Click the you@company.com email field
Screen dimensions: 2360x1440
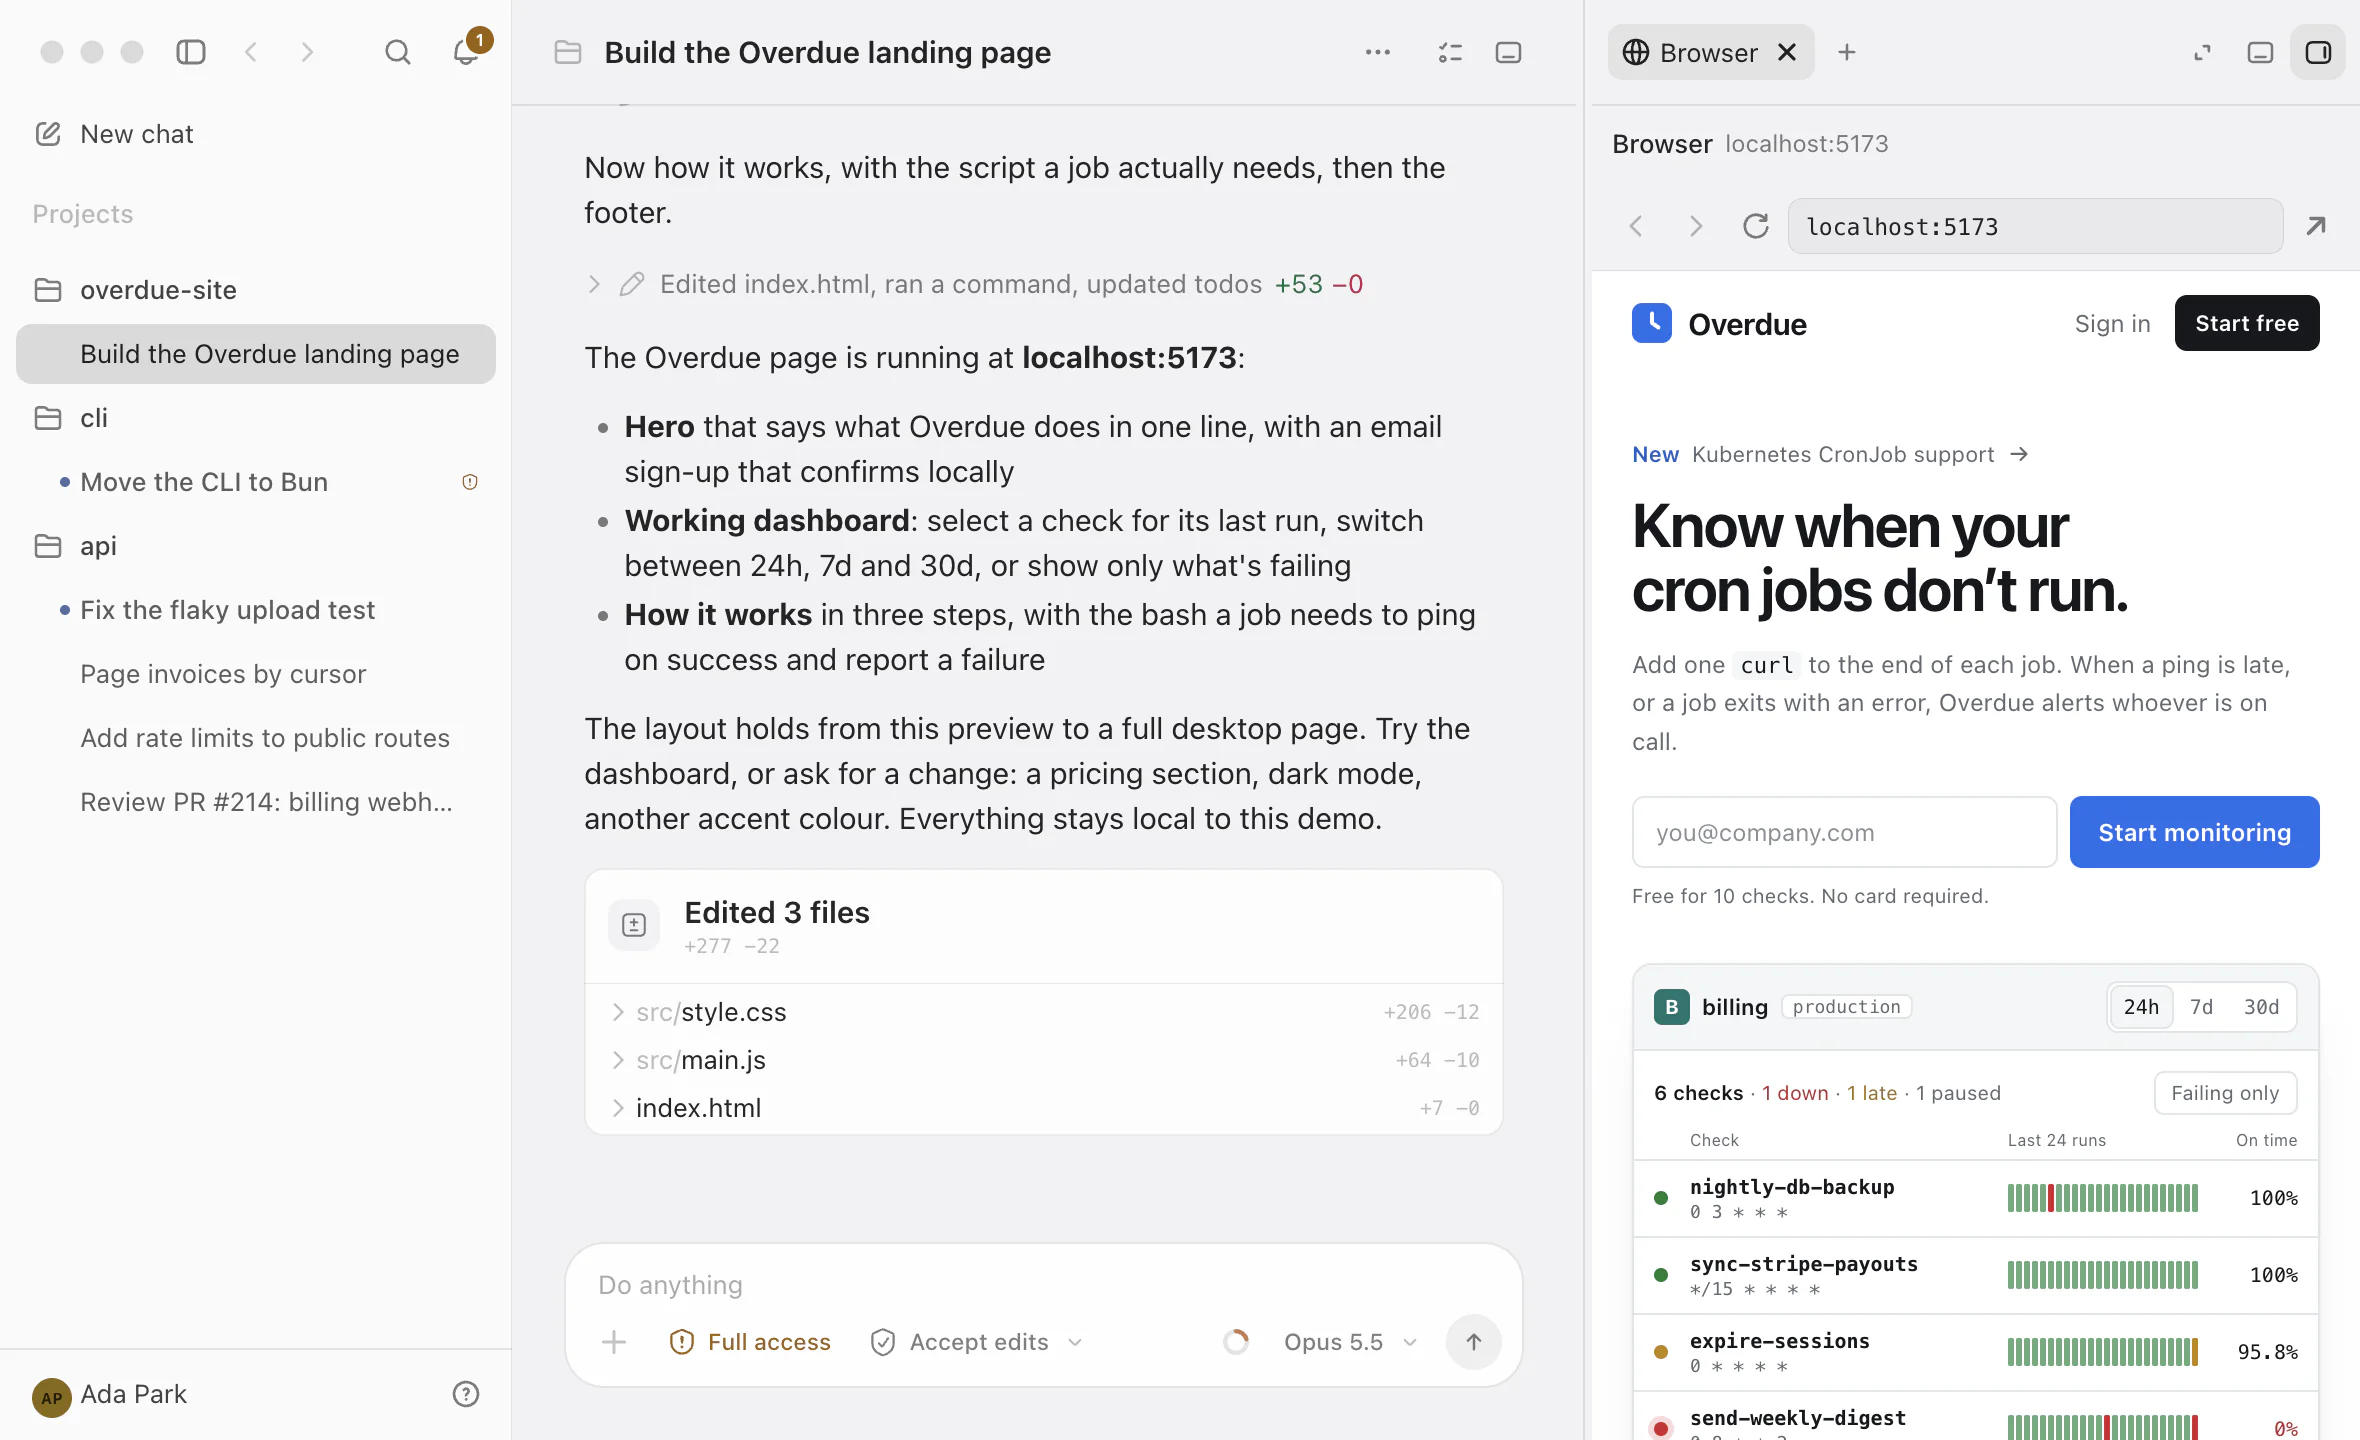coord(1844,832)
